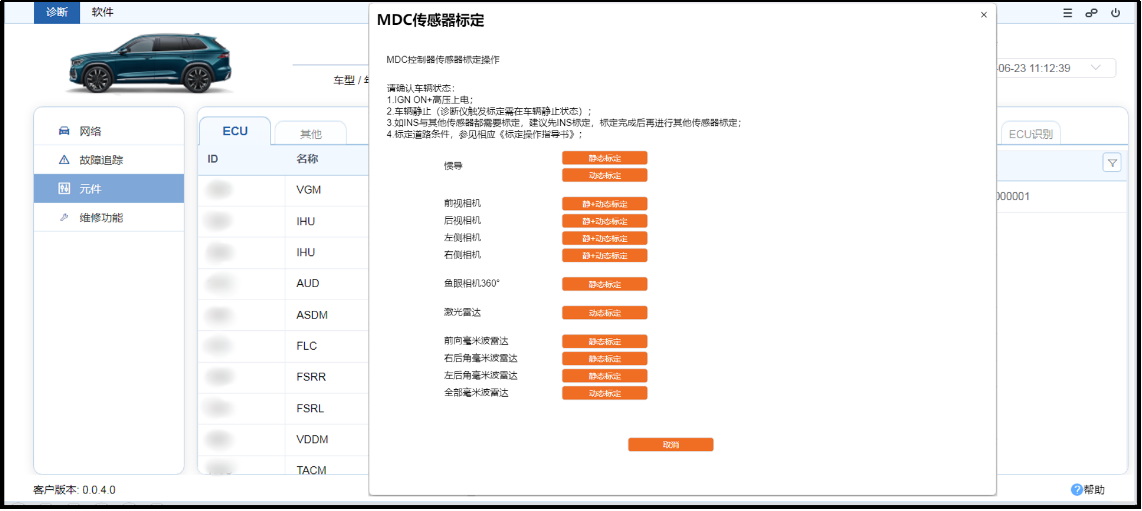Click the car icon beside 网络
The image size is (1142, 511).
[x=63, y=131]
